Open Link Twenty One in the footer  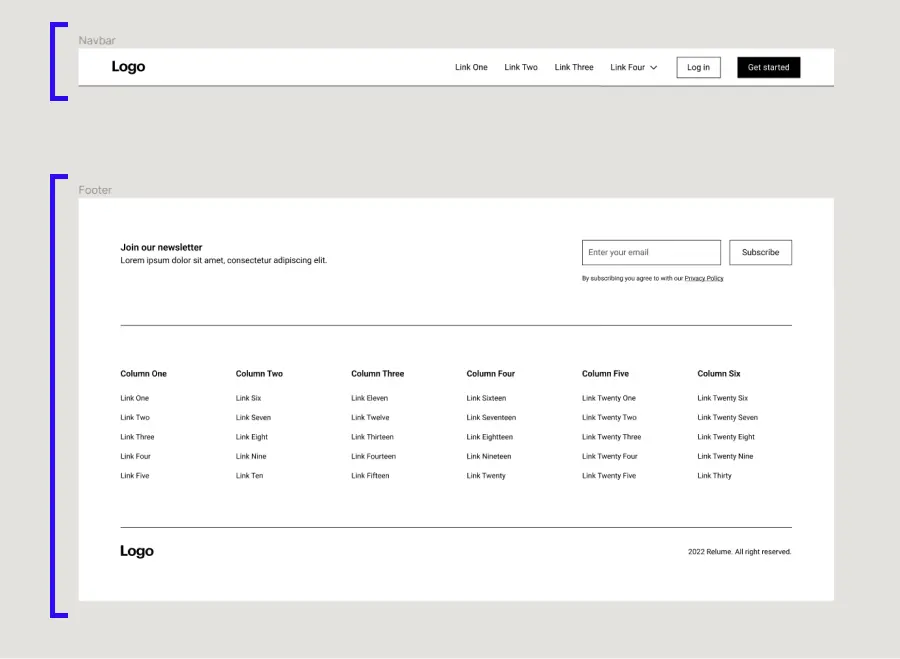[x=609, y=398]
